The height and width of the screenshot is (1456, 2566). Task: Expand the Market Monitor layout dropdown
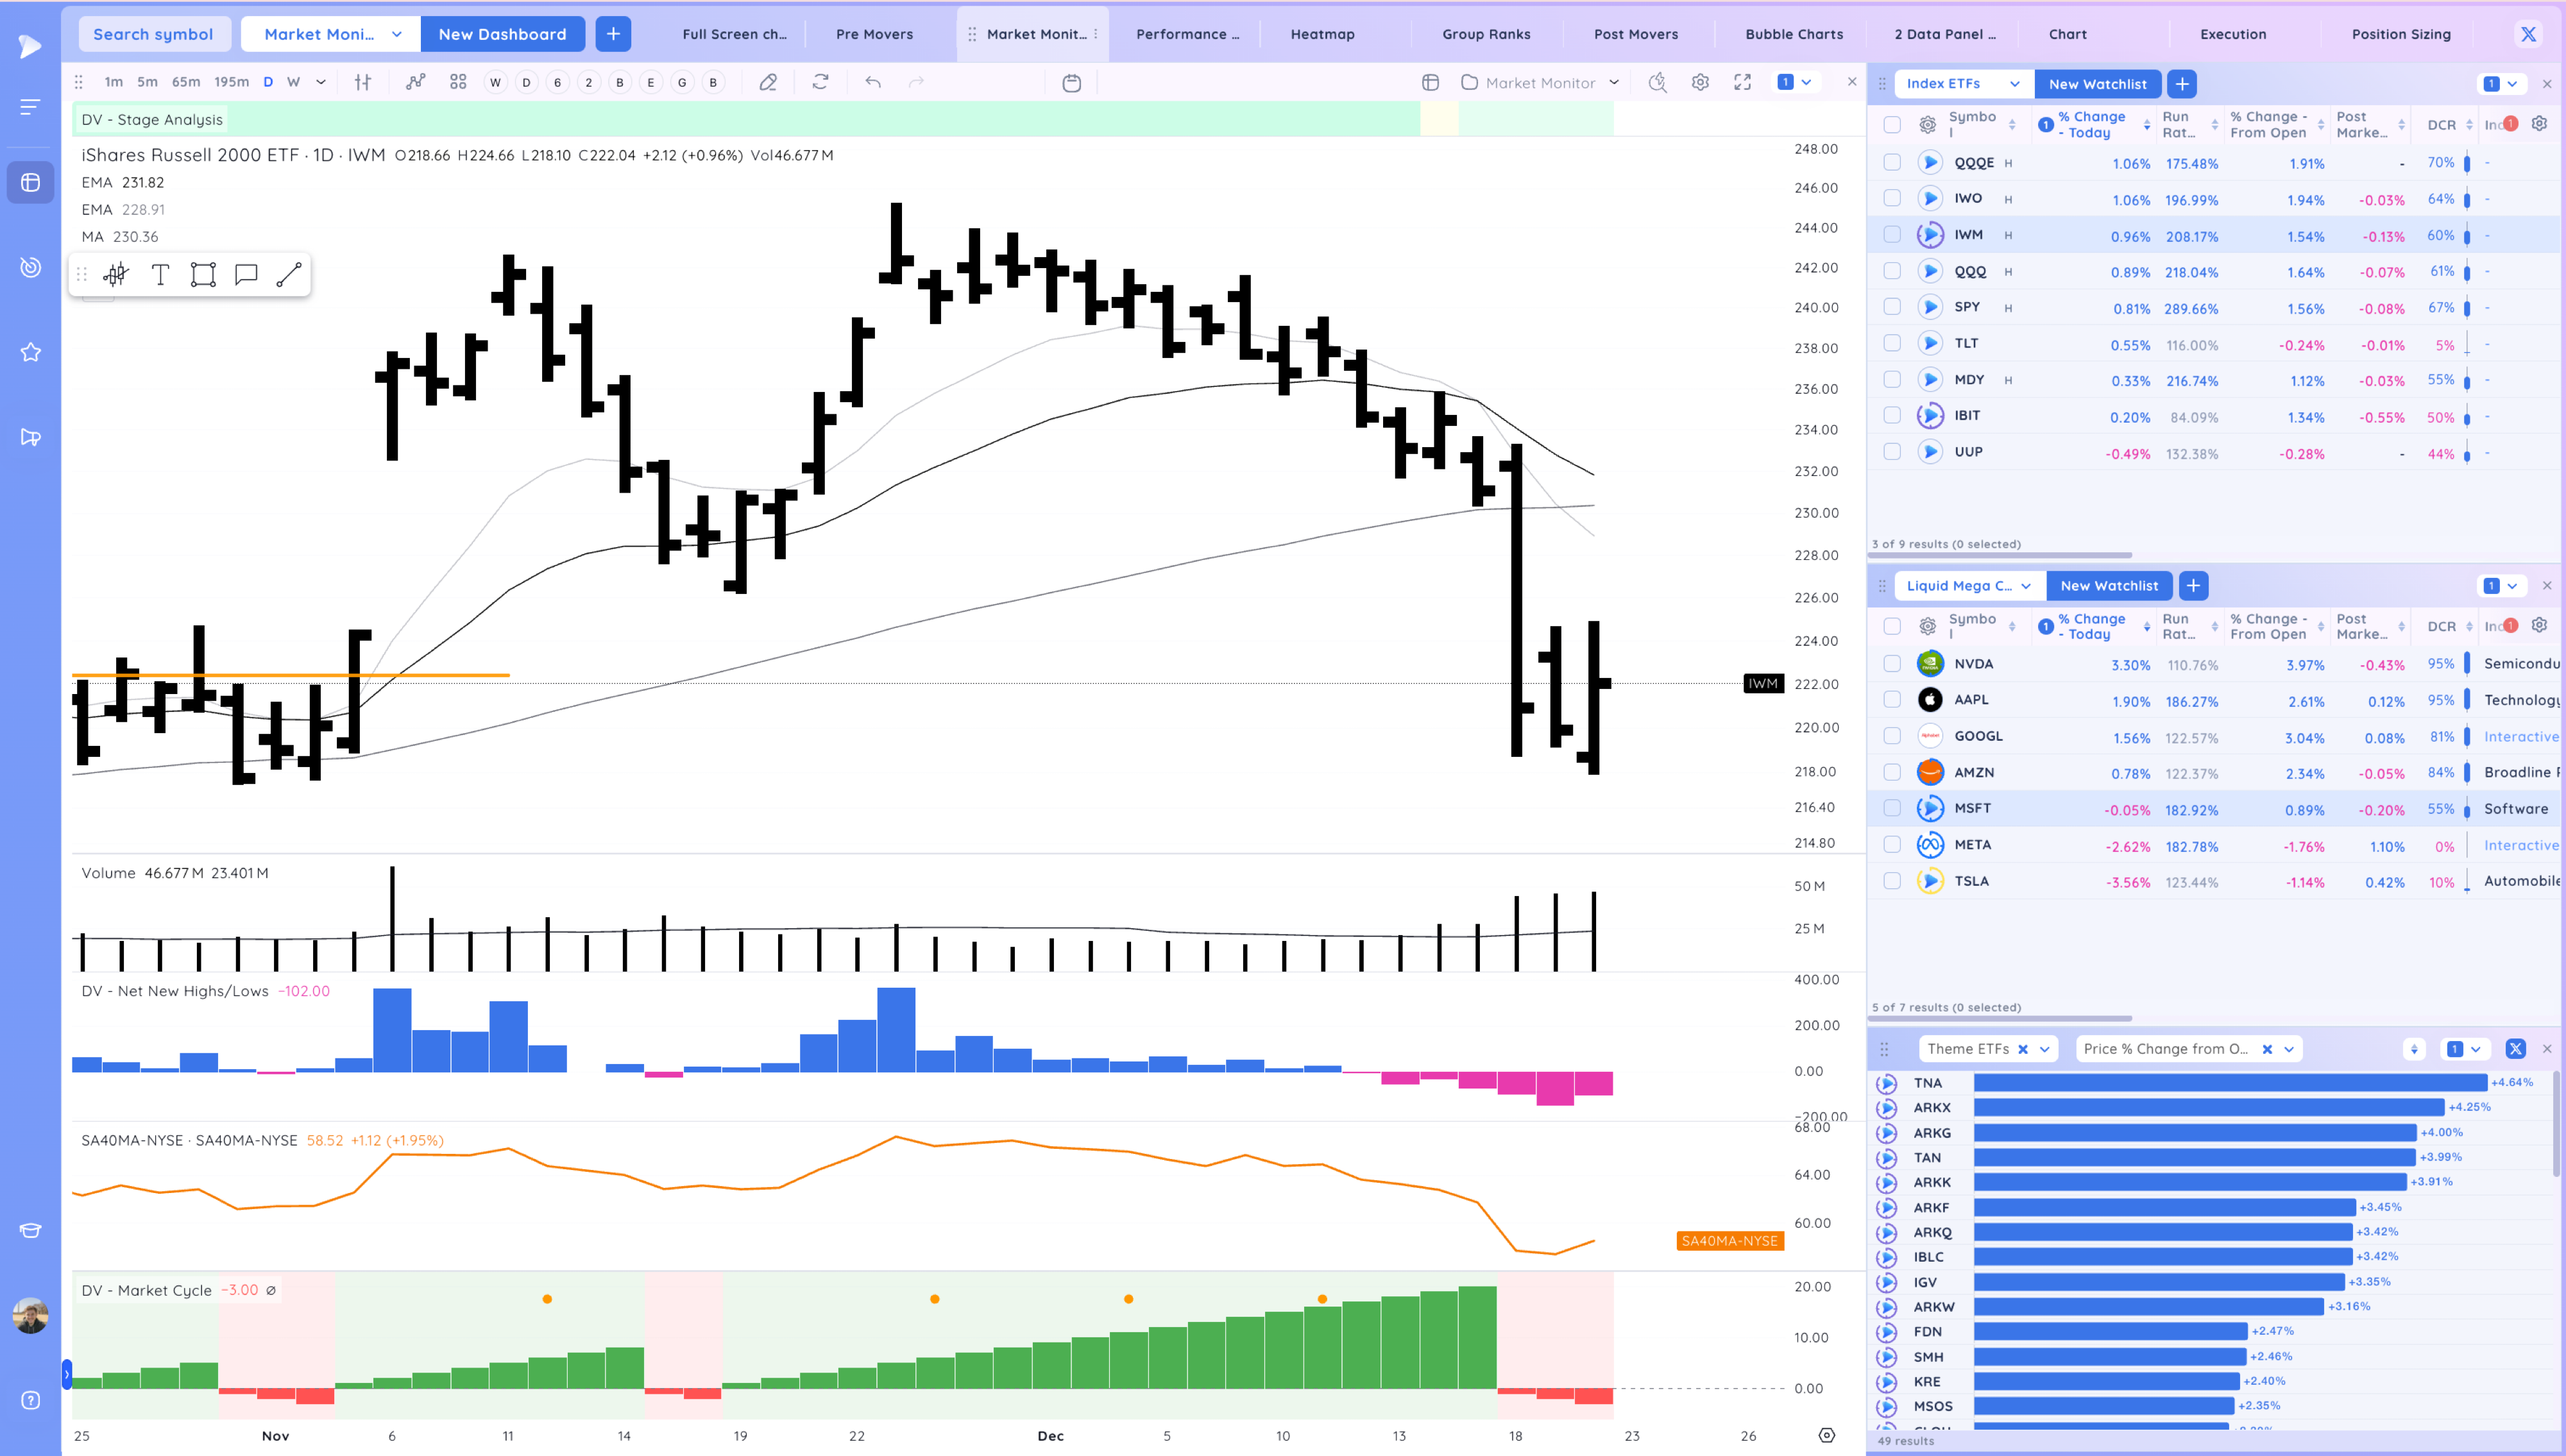coord(1614,83)
